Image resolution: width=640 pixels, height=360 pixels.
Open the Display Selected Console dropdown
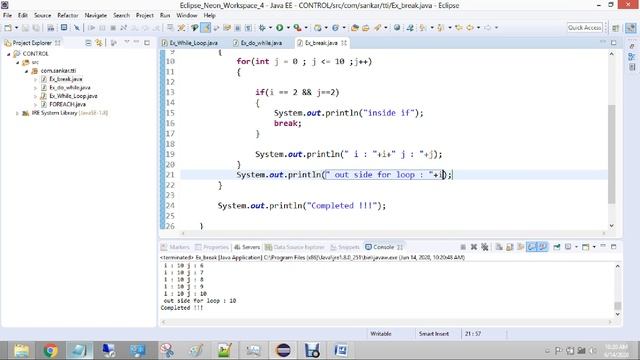point(576,247)
